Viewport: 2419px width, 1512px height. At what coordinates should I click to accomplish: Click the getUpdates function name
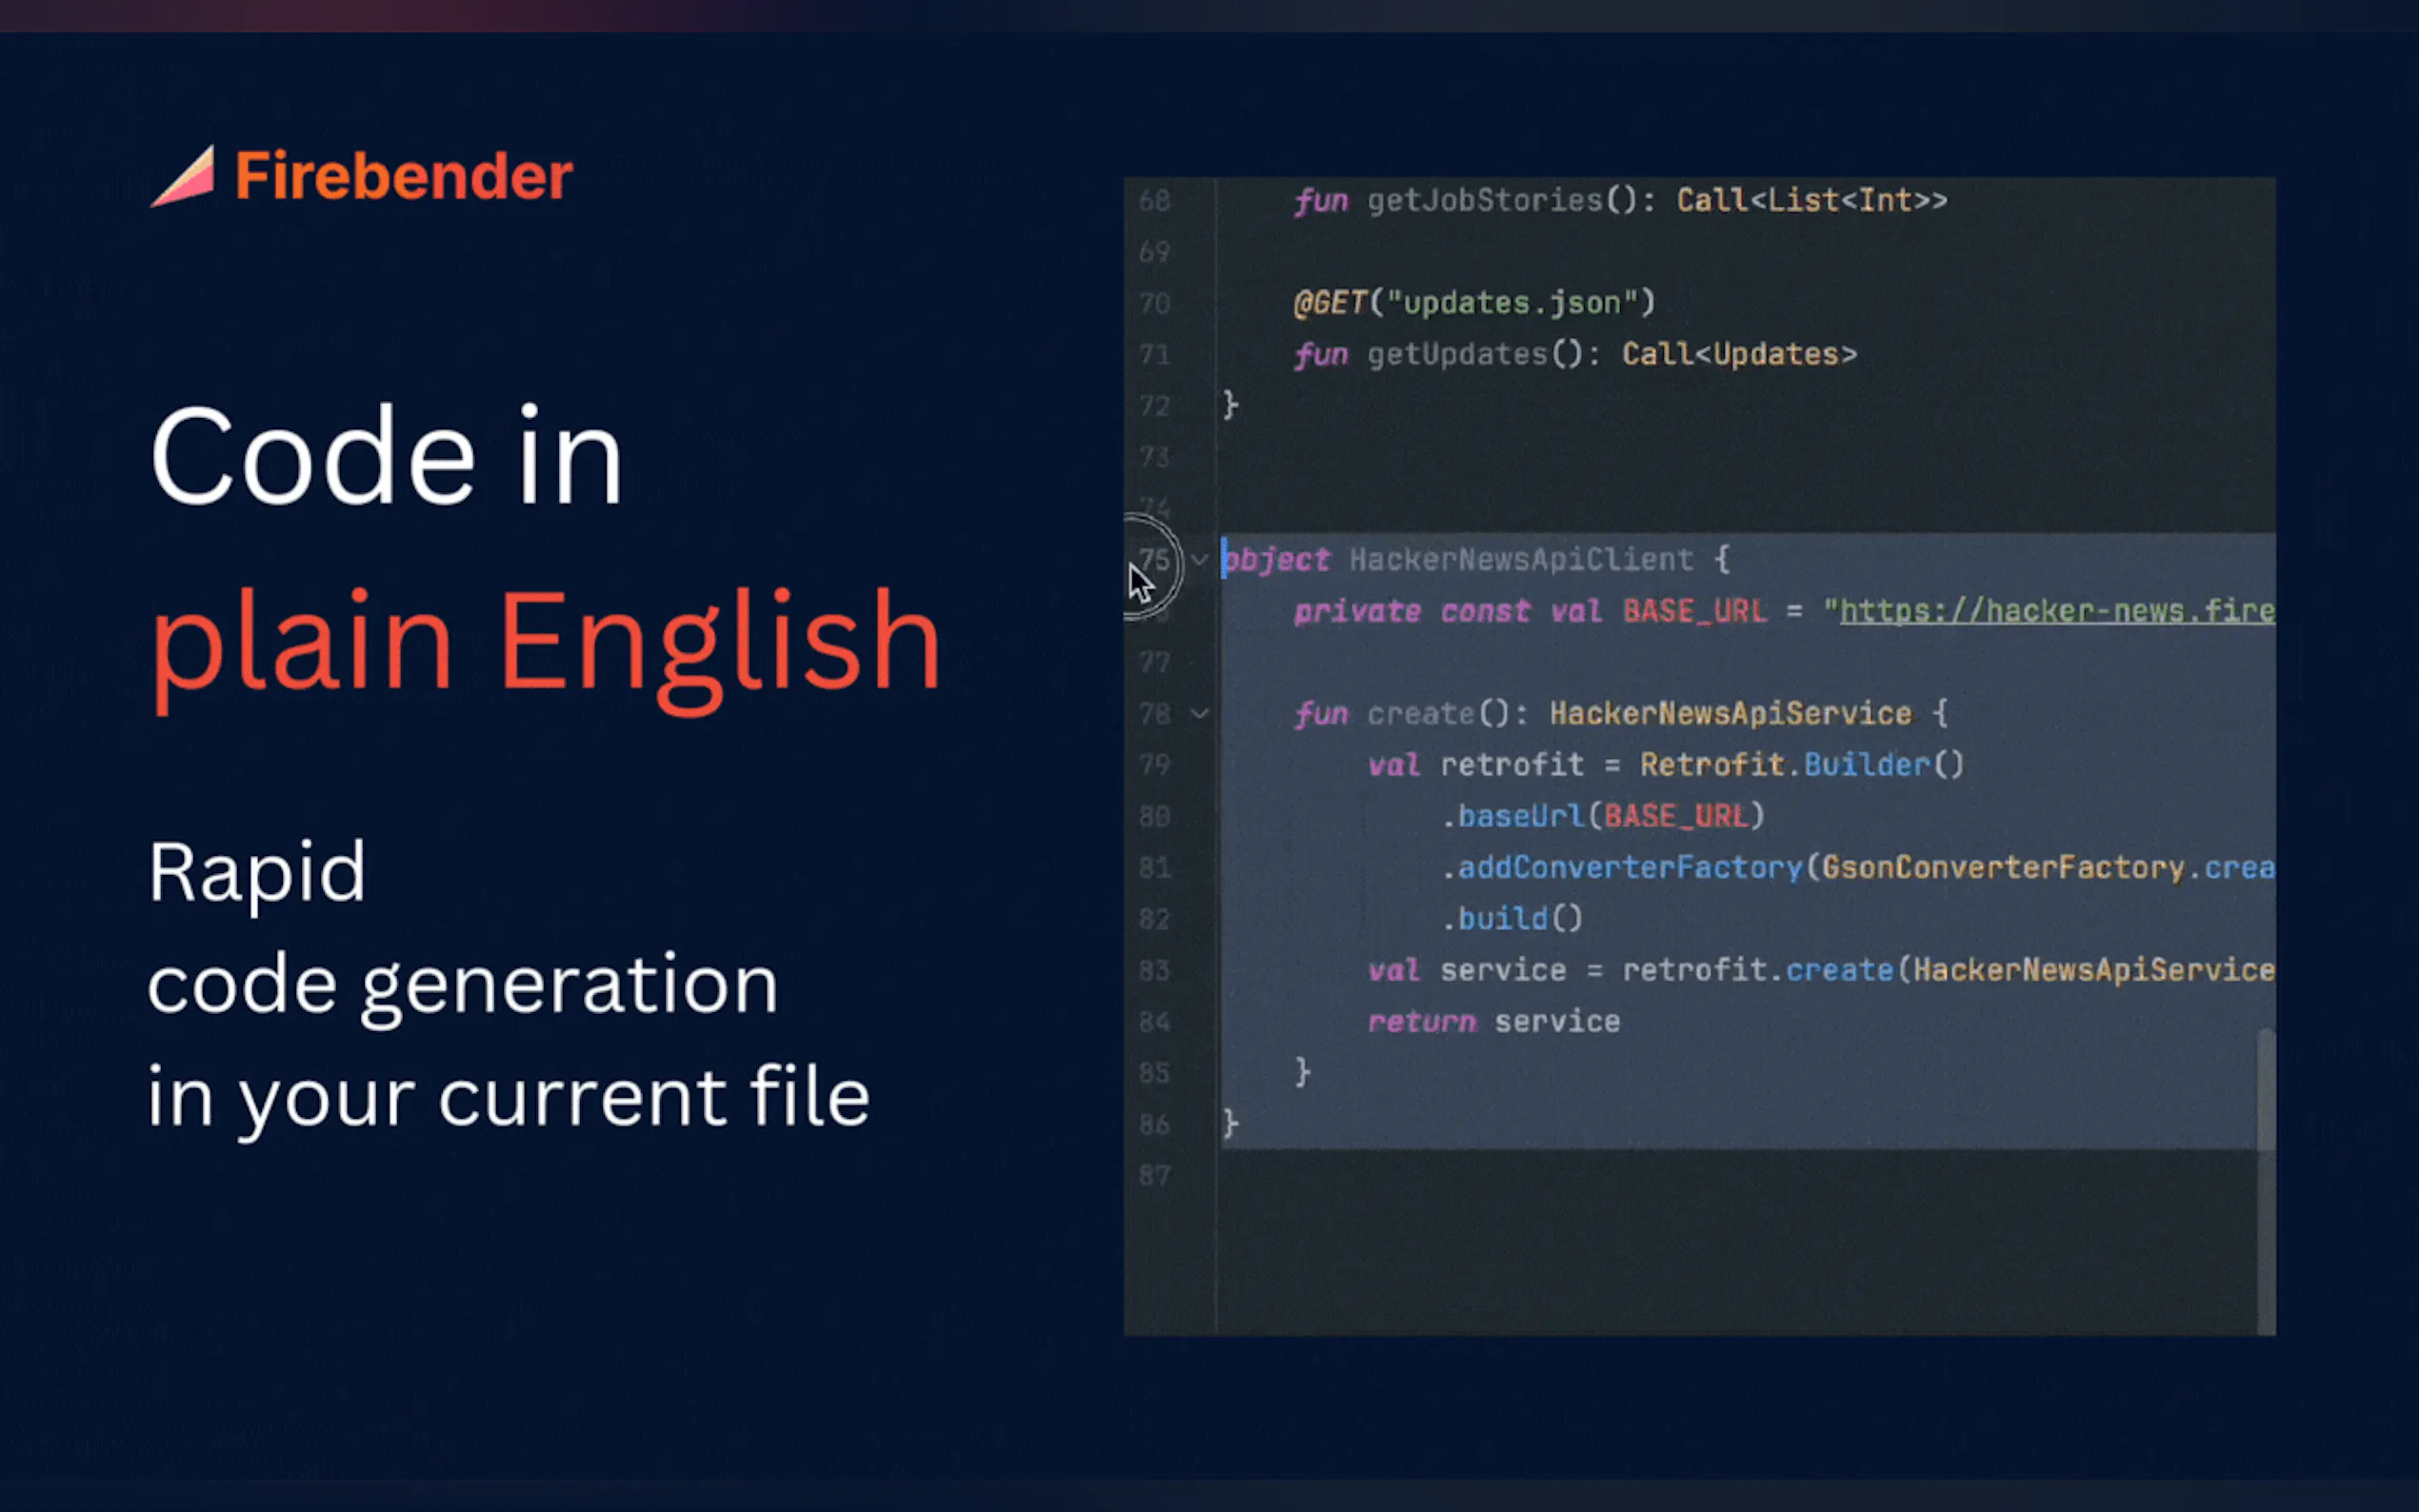[x=1457, y=354]
